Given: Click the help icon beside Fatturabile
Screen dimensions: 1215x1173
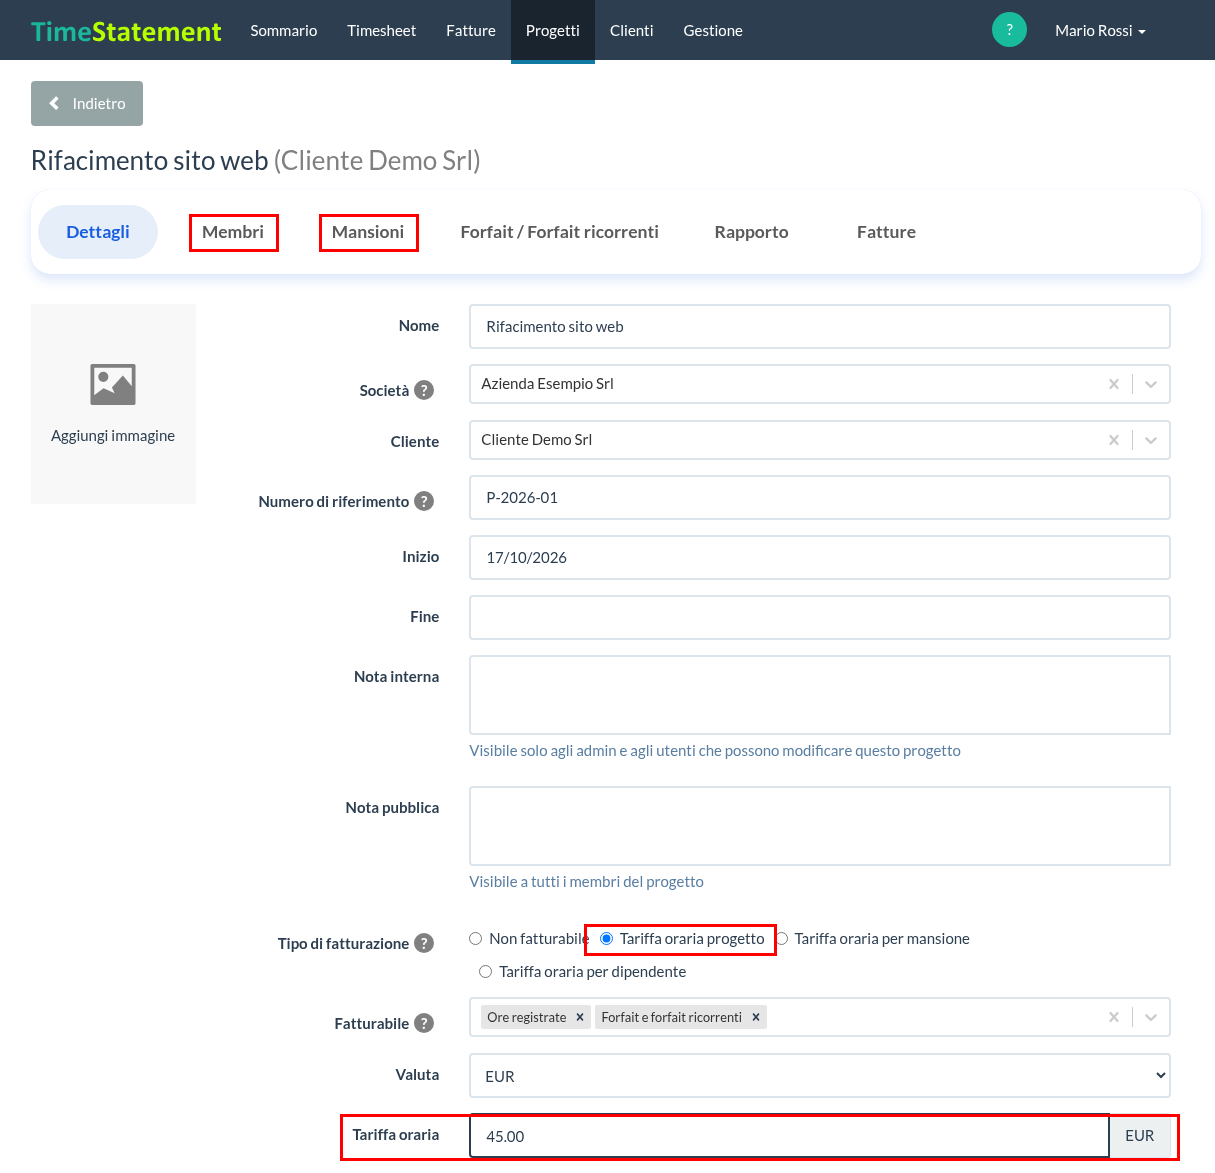Looking at the screenshot, I should (x=424, y=1023).
